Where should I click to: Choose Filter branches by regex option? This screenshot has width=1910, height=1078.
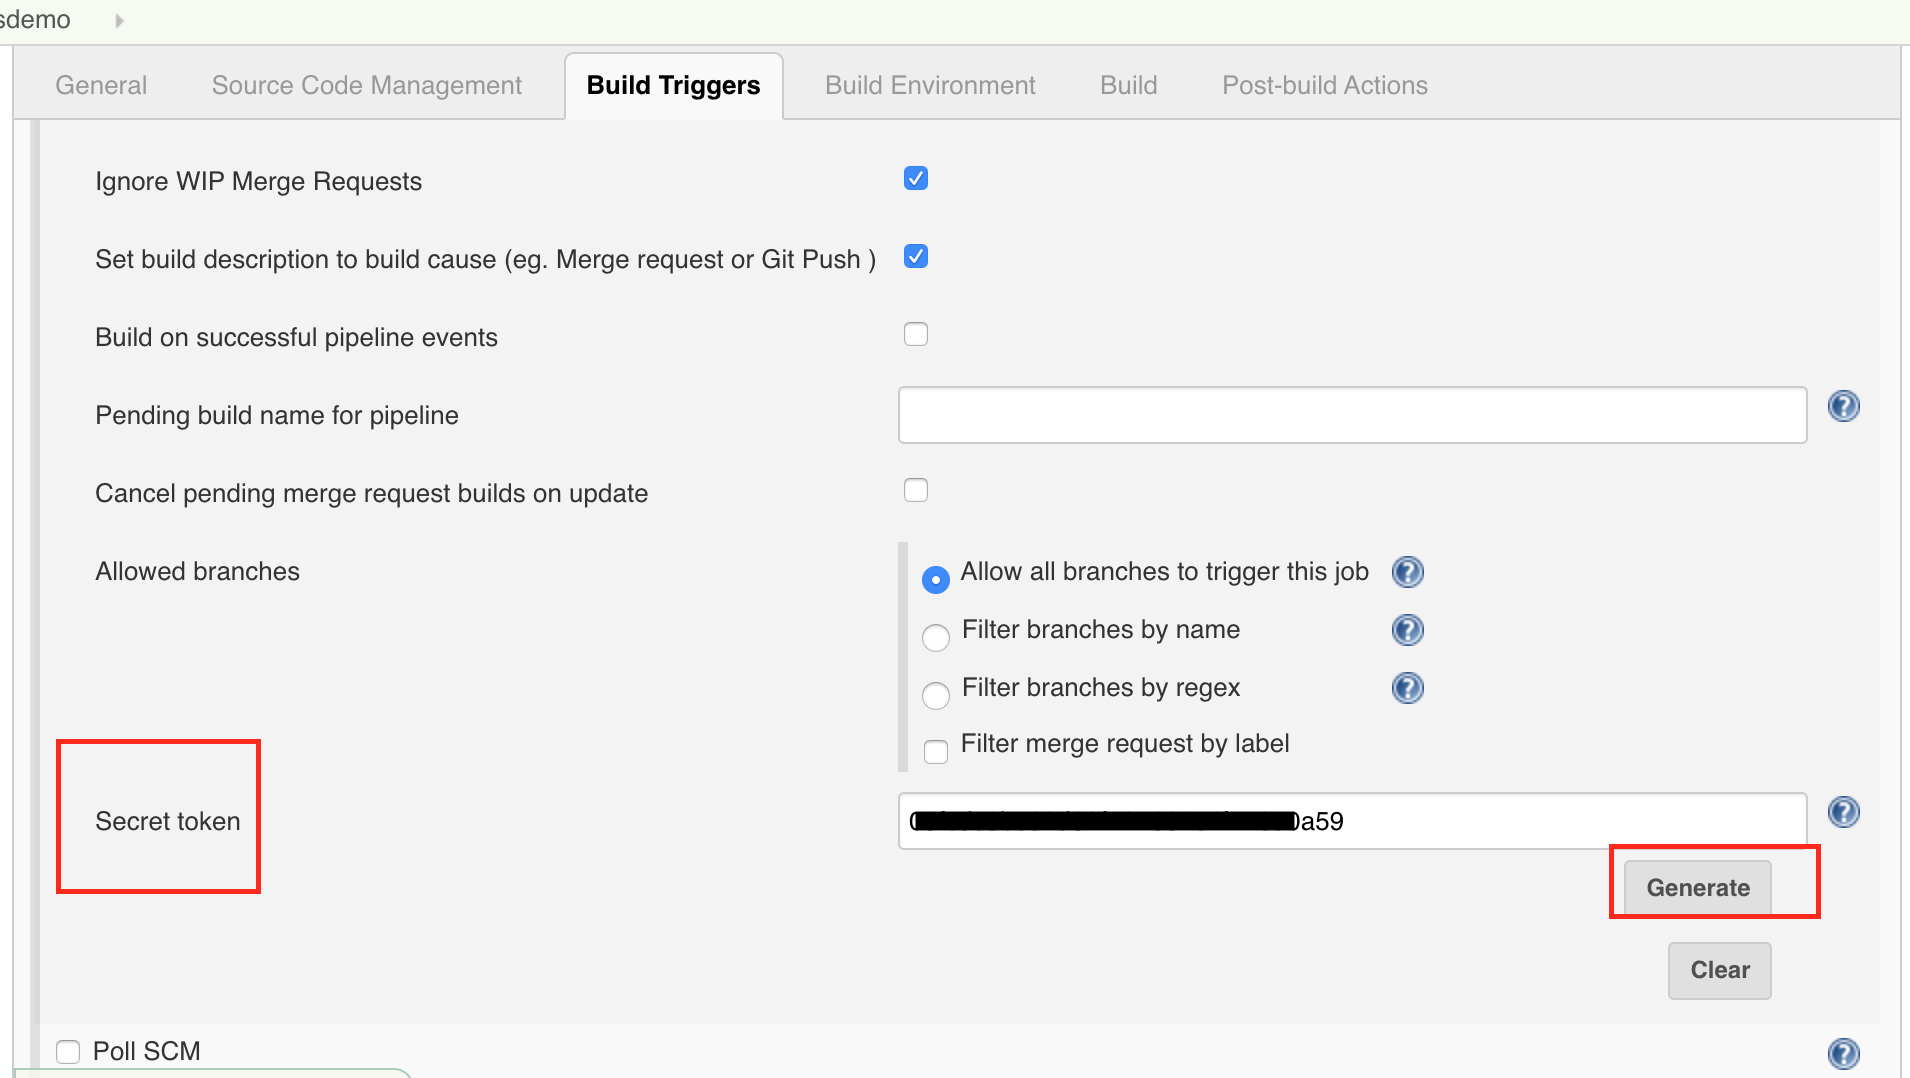point(936,695)
